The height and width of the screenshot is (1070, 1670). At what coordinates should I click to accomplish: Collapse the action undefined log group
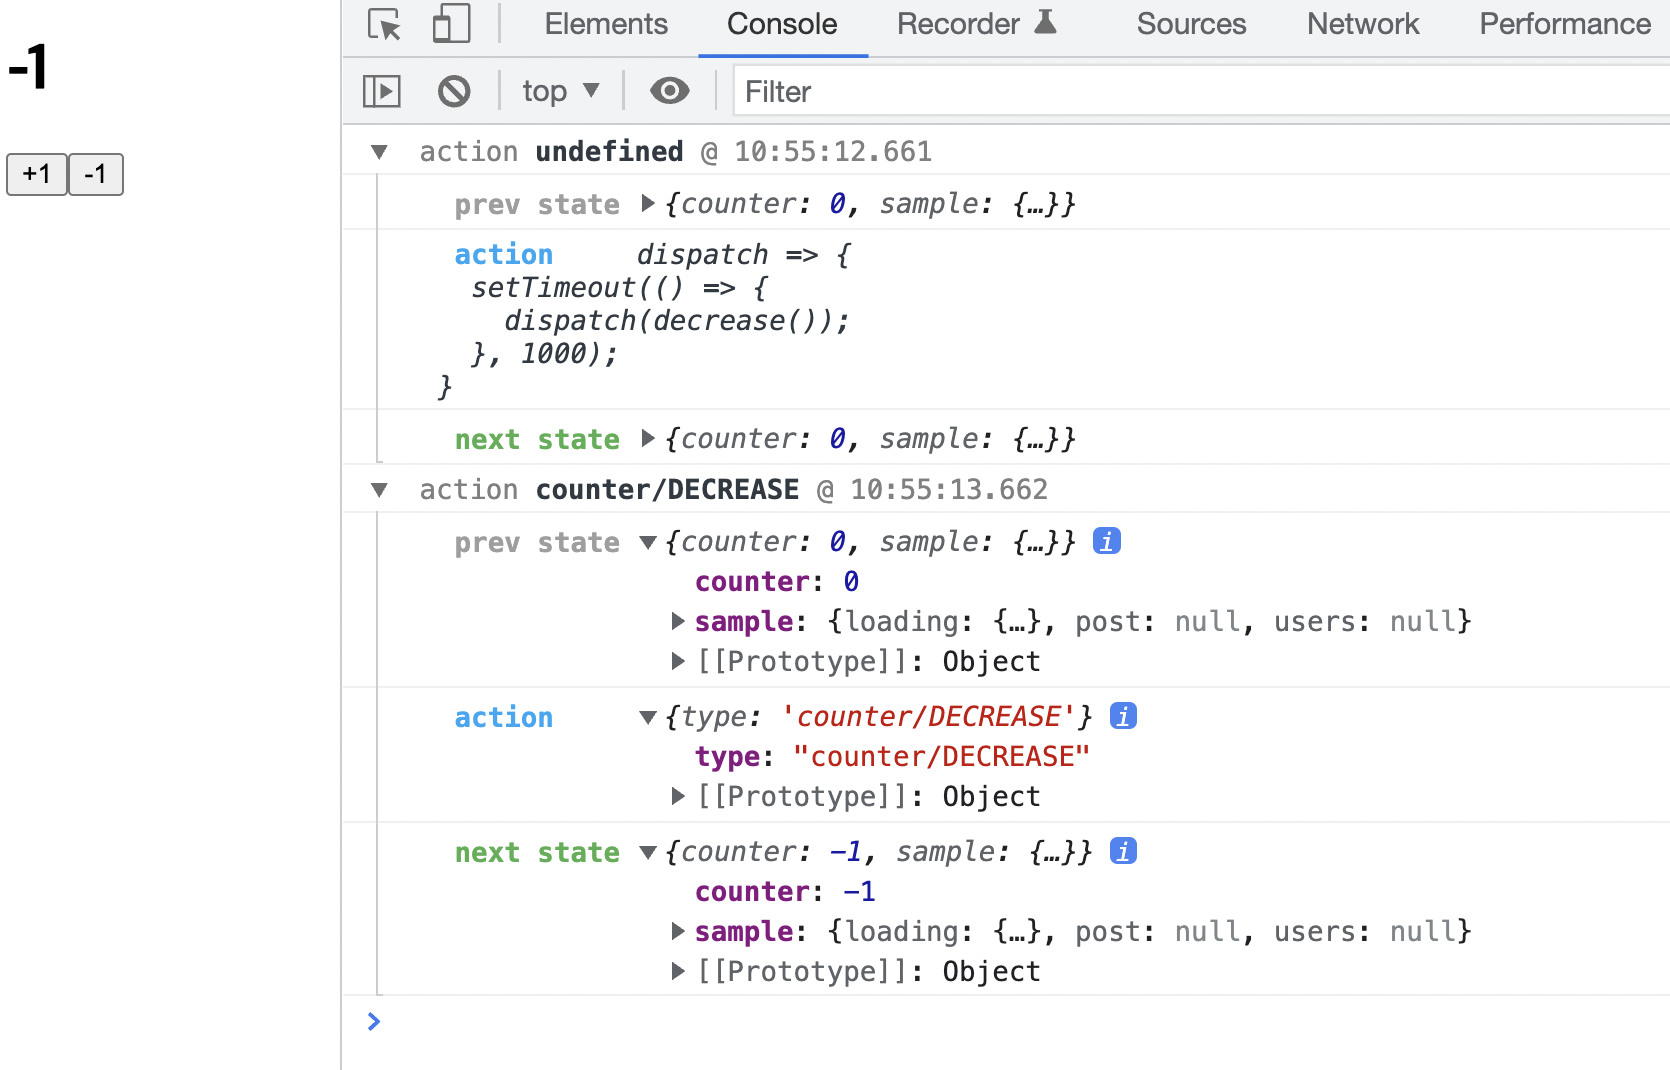point(379,152)
